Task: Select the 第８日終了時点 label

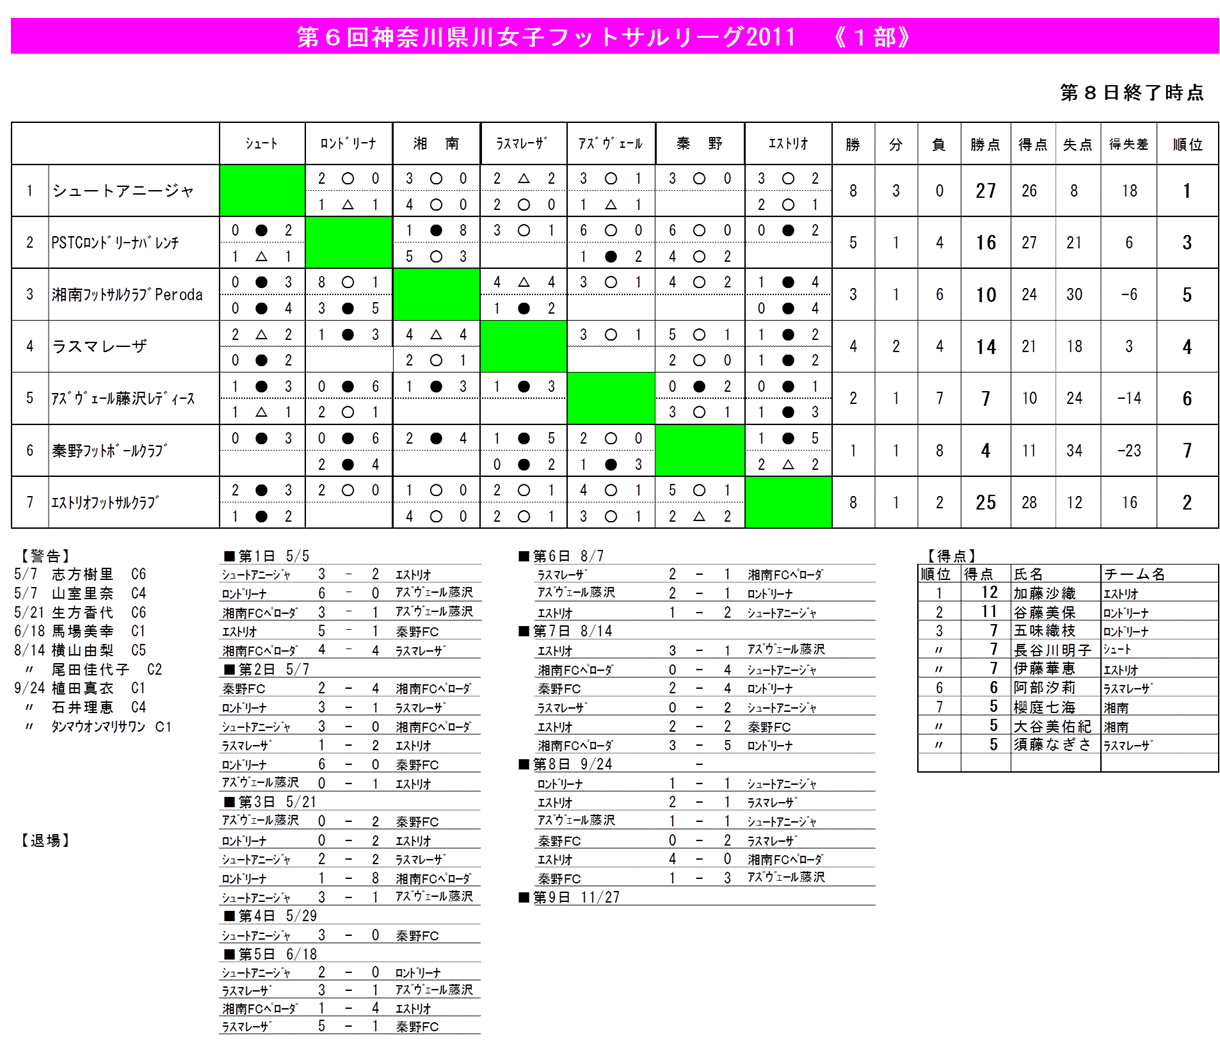Action: click(1132, 93)
